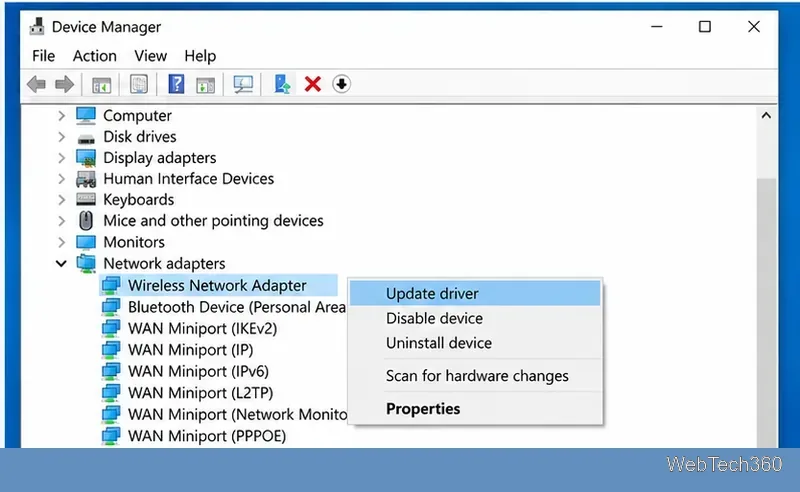Choose Scan for hardware changes menu entry

(475, 376)
